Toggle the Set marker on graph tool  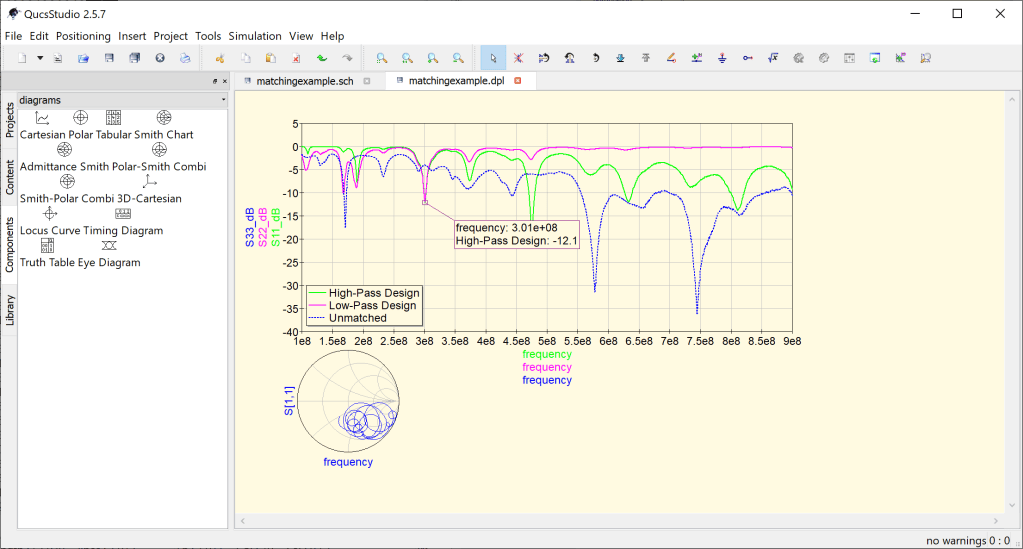900,58
